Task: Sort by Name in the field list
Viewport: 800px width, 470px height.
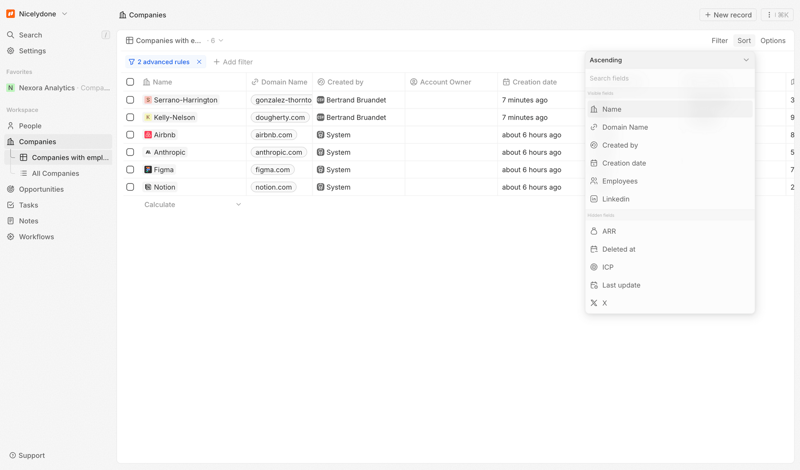Action: [x=669, y=109]
